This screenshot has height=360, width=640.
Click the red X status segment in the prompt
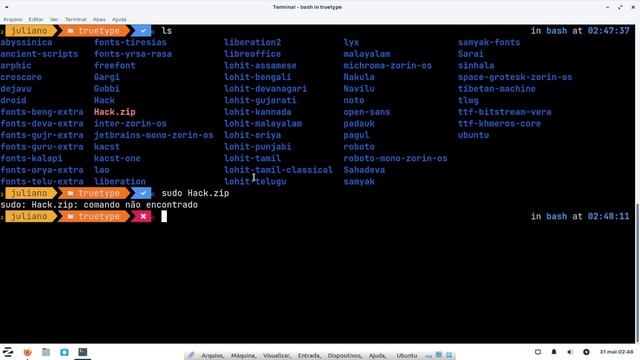[143, 216]
